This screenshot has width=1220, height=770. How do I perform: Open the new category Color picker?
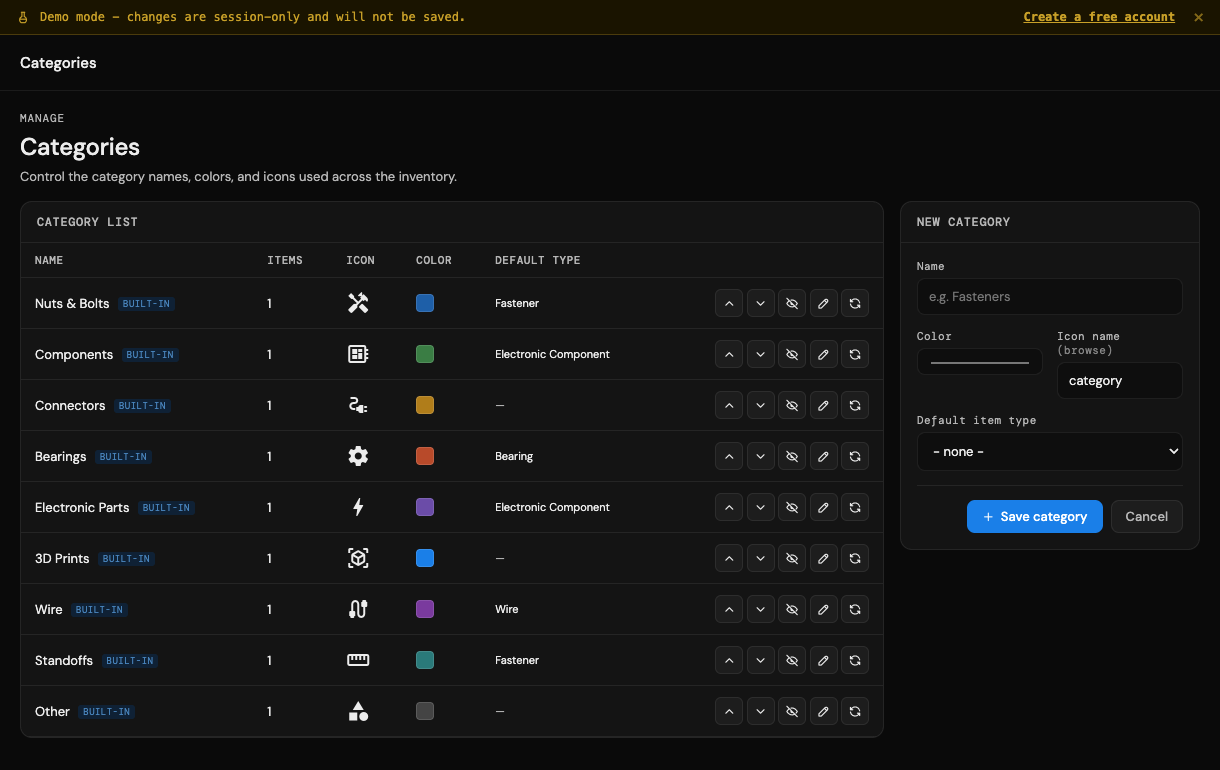980,362
